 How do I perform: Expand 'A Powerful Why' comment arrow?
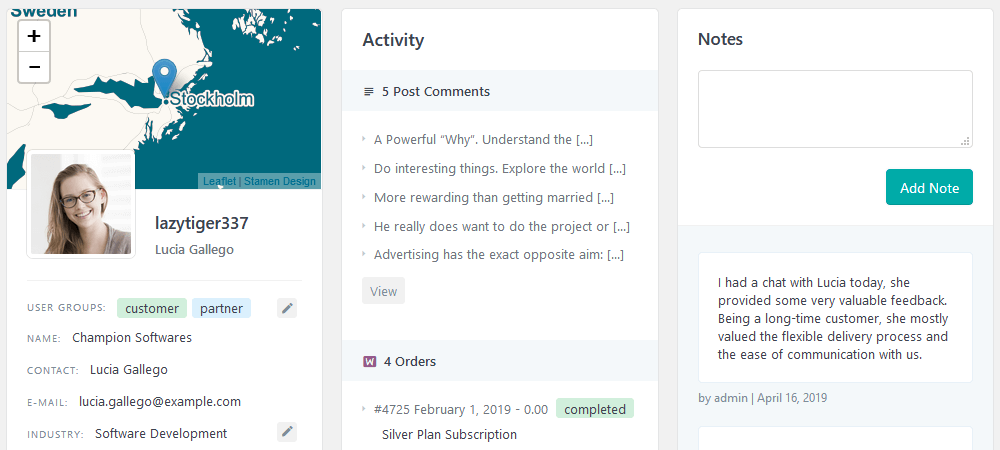[x=364, y=138]
